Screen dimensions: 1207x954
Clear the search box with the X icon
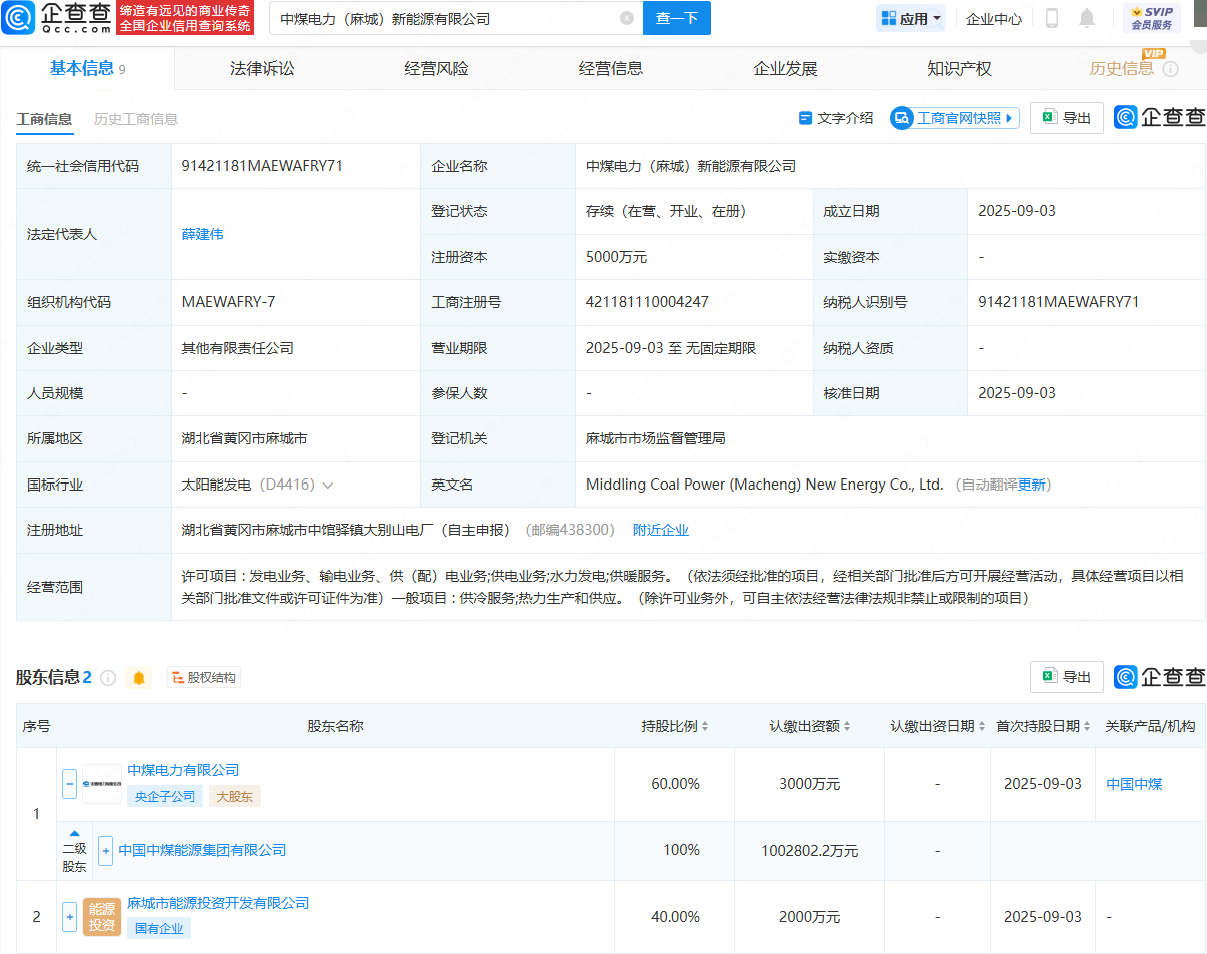(626, 18)
